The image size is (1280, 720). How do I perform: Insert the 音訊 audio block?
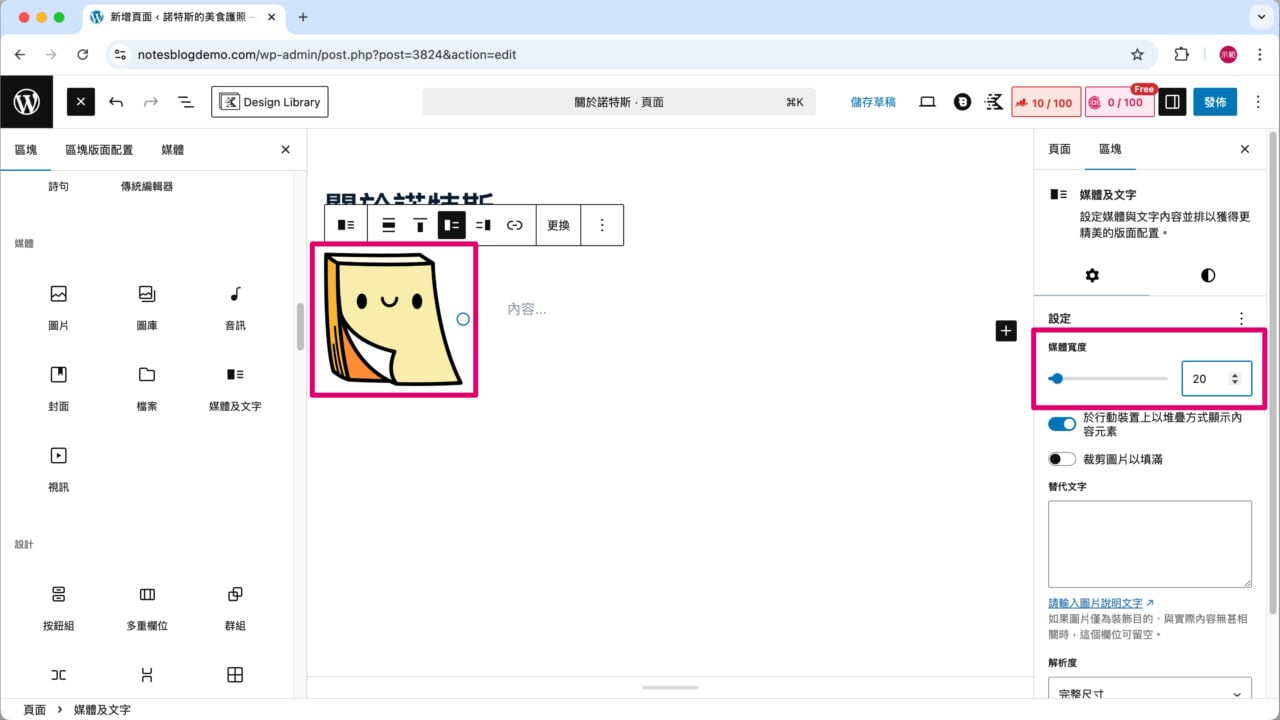tap(235, 306)
